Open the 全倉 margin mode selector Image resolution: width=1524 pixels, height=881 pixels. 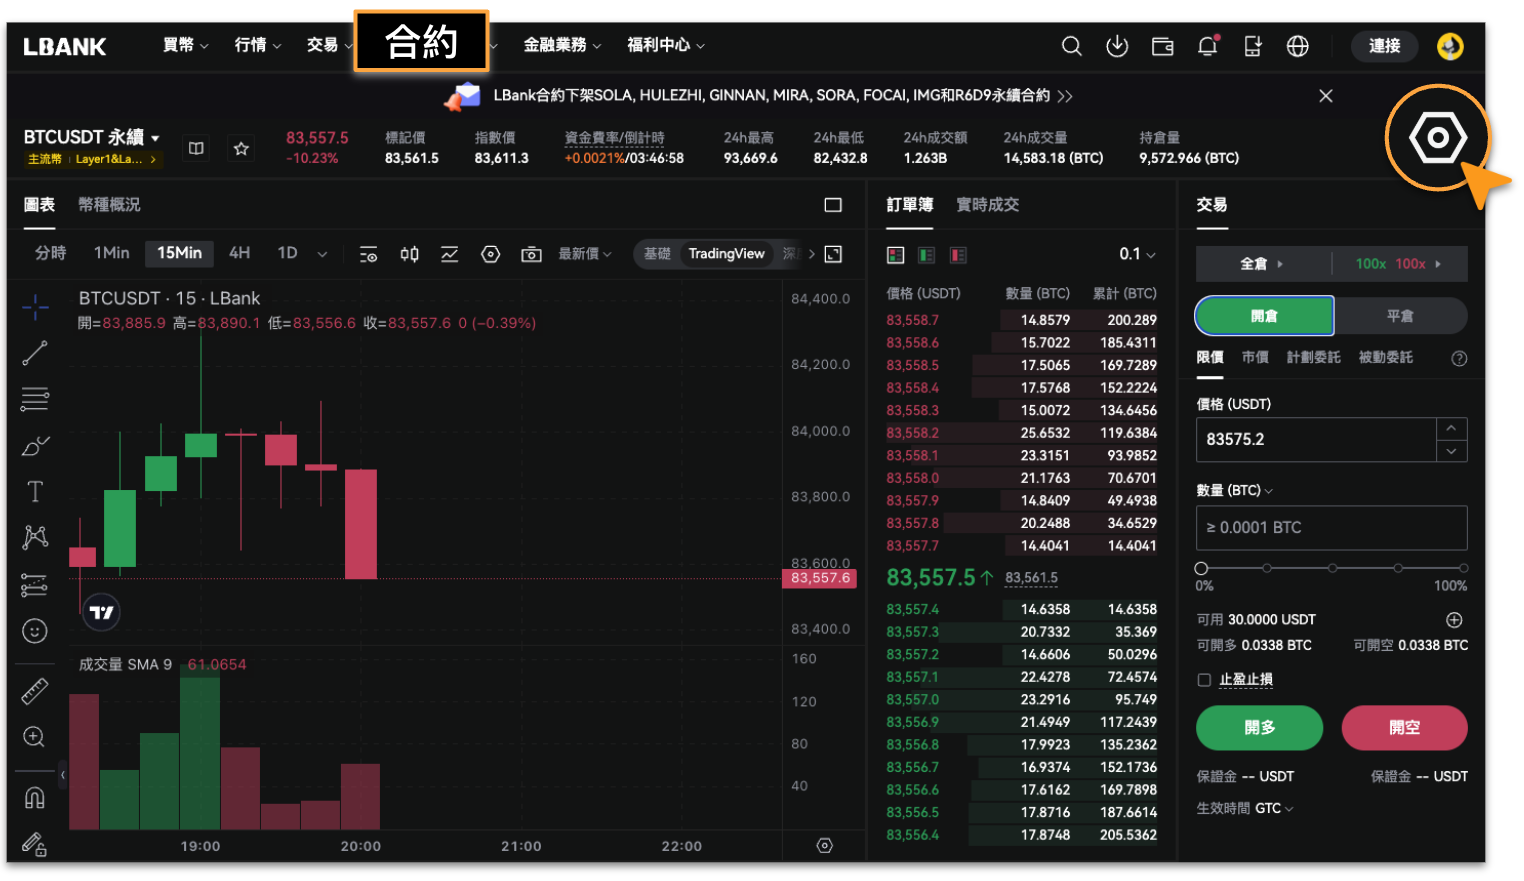coord(1262,264)
